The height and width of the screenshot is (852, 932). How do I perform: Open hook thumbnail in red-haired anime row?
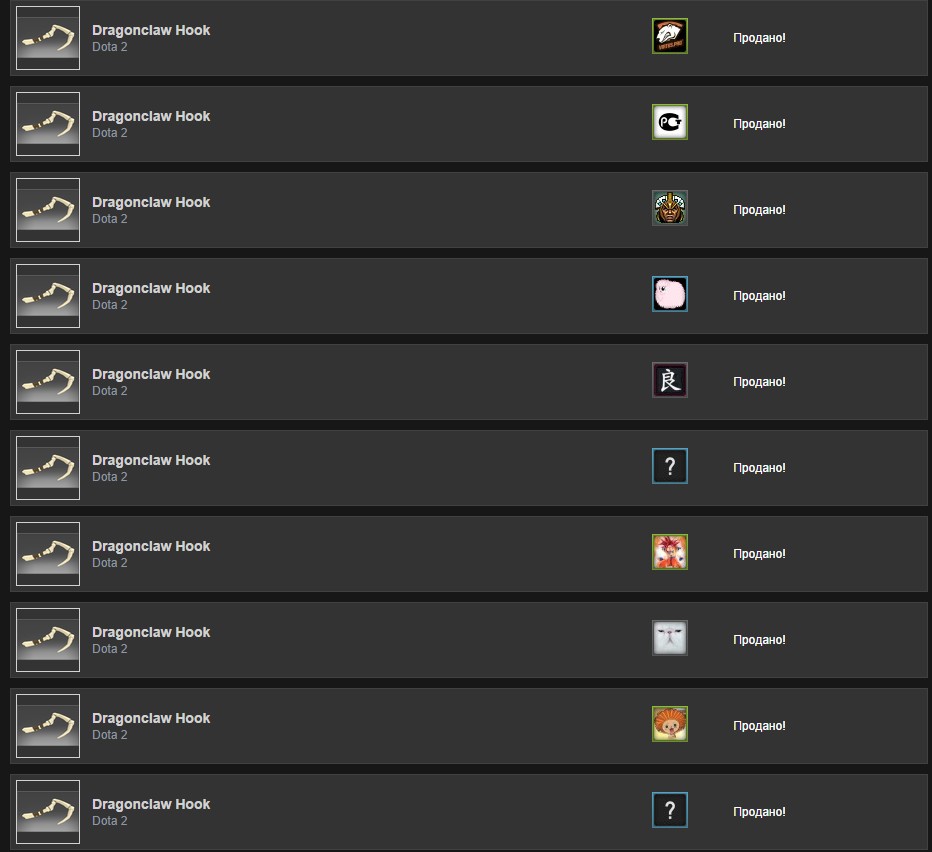pyautogui.click(x=48, y=554)
